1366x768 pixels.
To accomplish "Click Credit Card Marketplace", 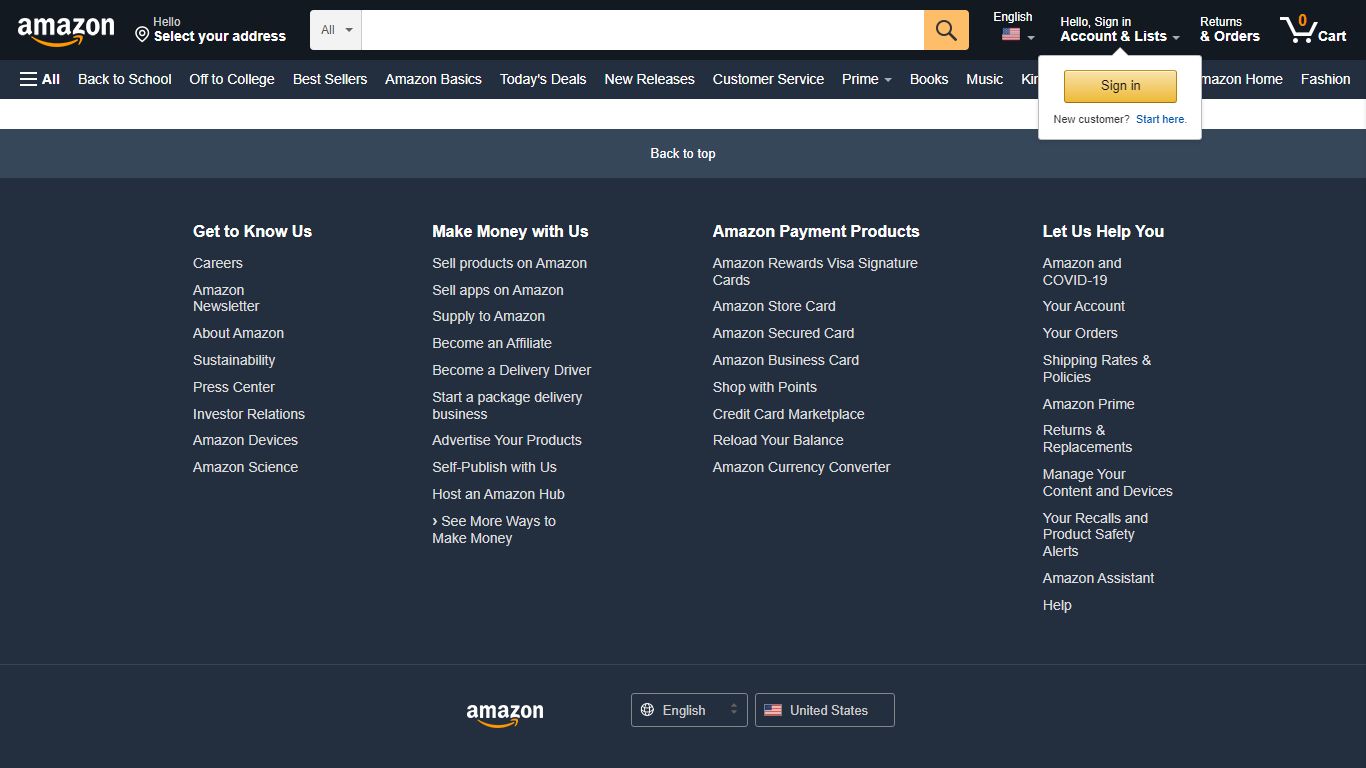I will pyautogui.click(x=788, y=414).
